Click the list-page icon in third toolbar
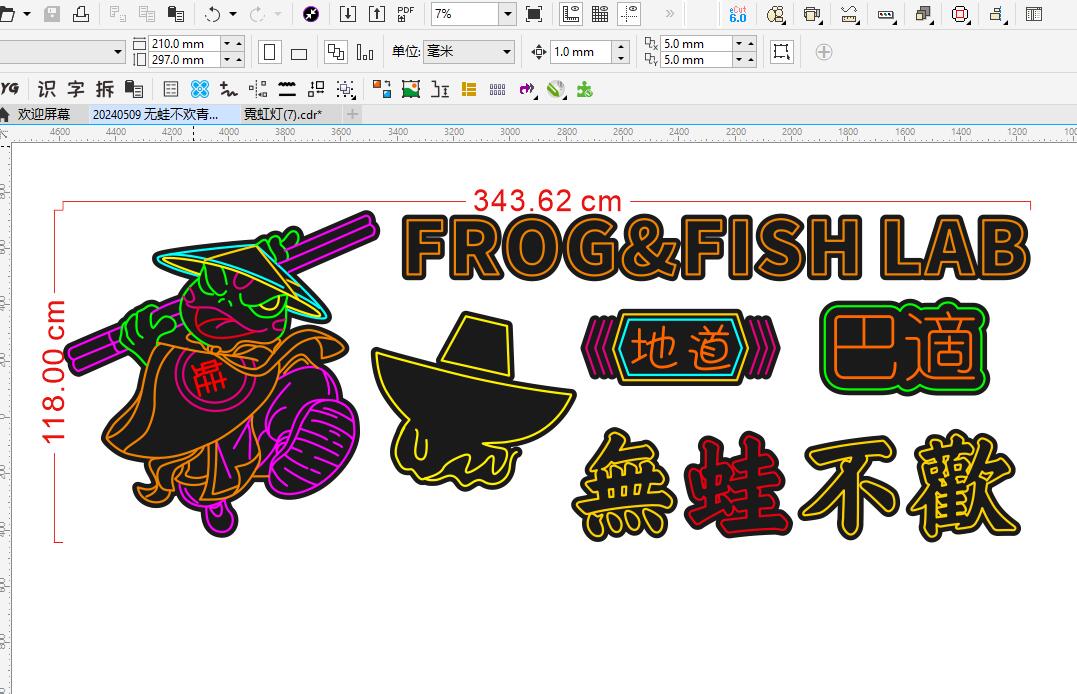Screen dimensions: 1077x694 pos(171,89)
